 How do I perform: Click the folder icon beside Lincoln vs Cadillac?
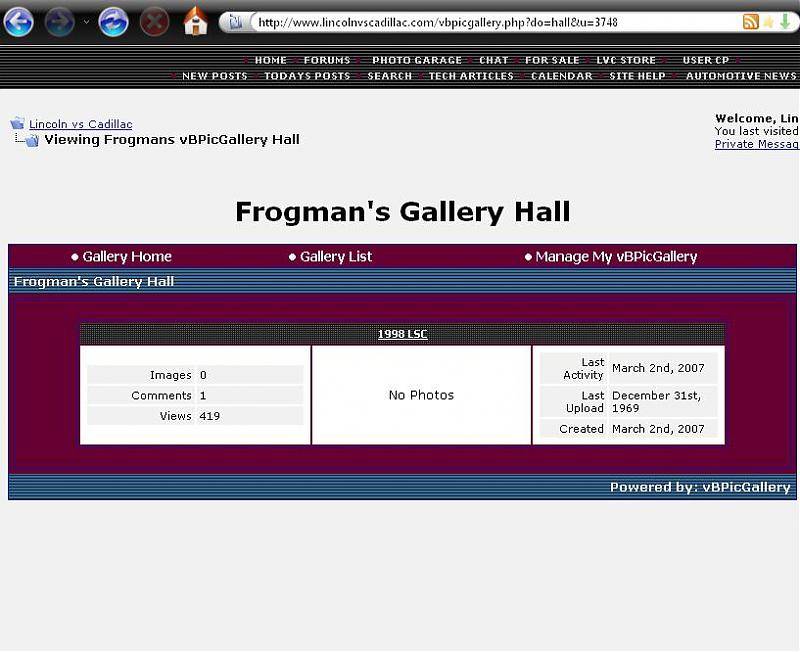(17, 124)
